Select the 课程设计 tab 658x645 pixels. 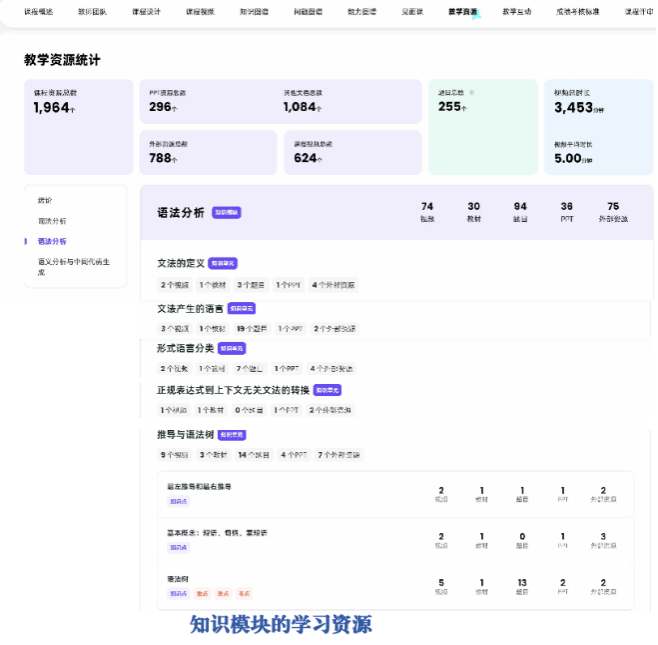coord(146,12)
